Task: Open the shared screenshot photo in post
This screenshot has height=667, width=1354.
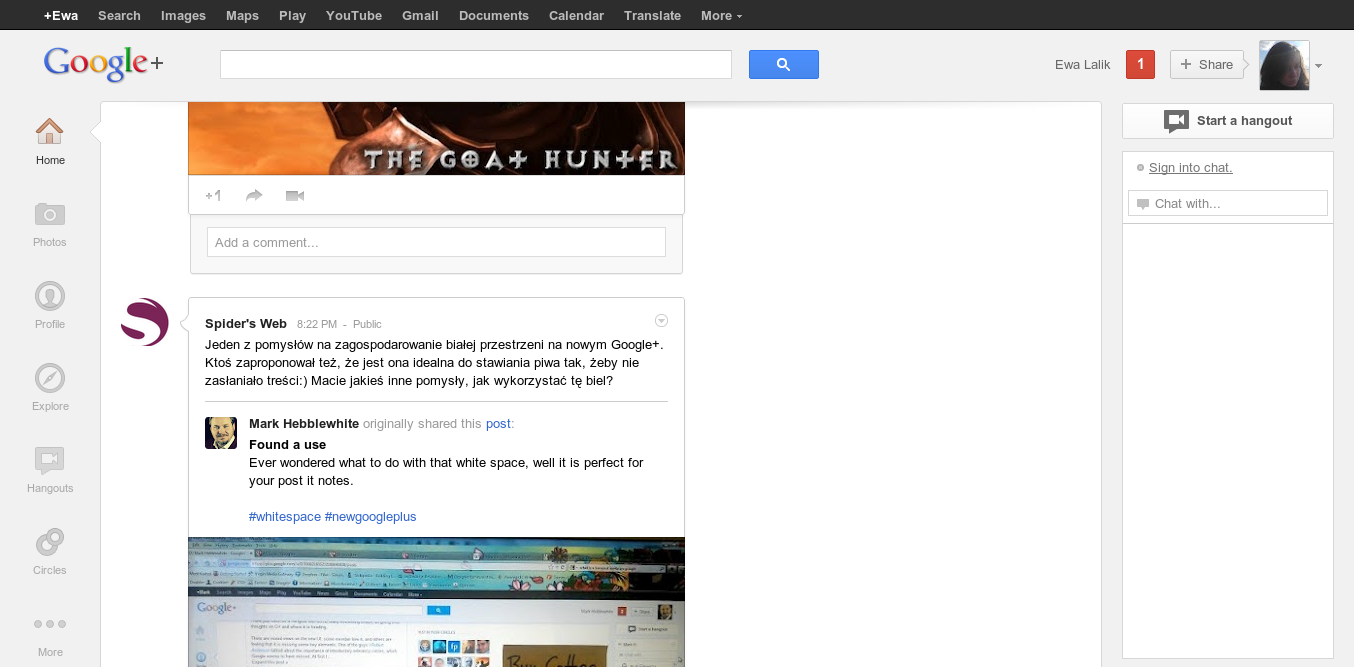Action: point(436,602)
